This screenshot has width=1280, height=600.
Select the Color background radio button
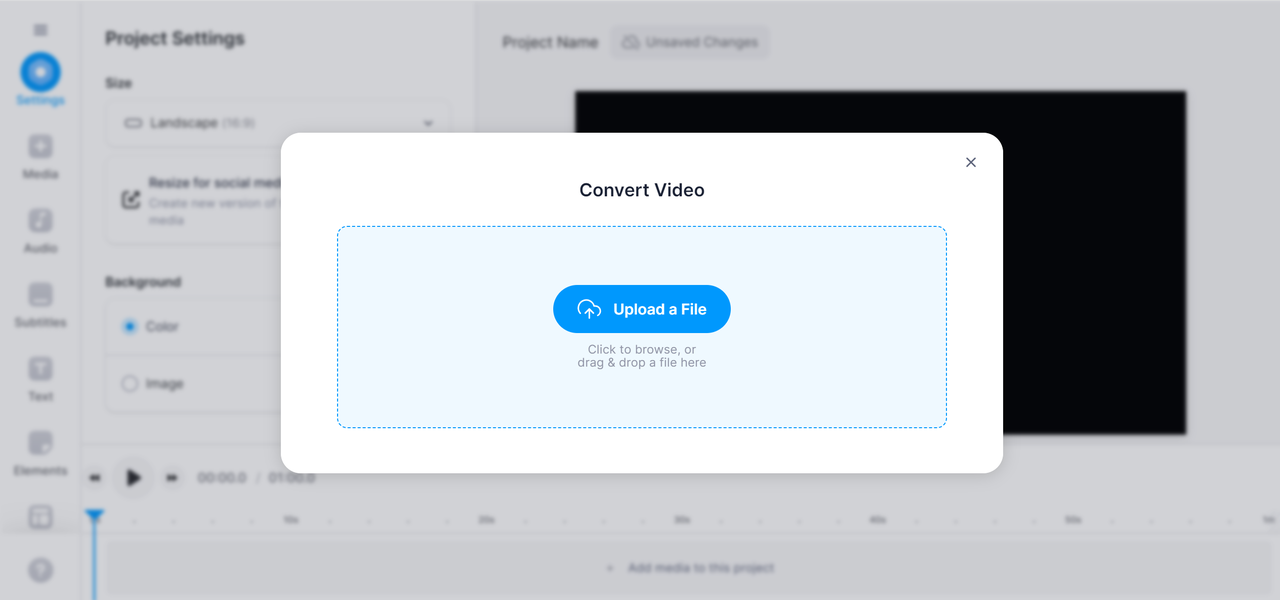click(129, 326)
